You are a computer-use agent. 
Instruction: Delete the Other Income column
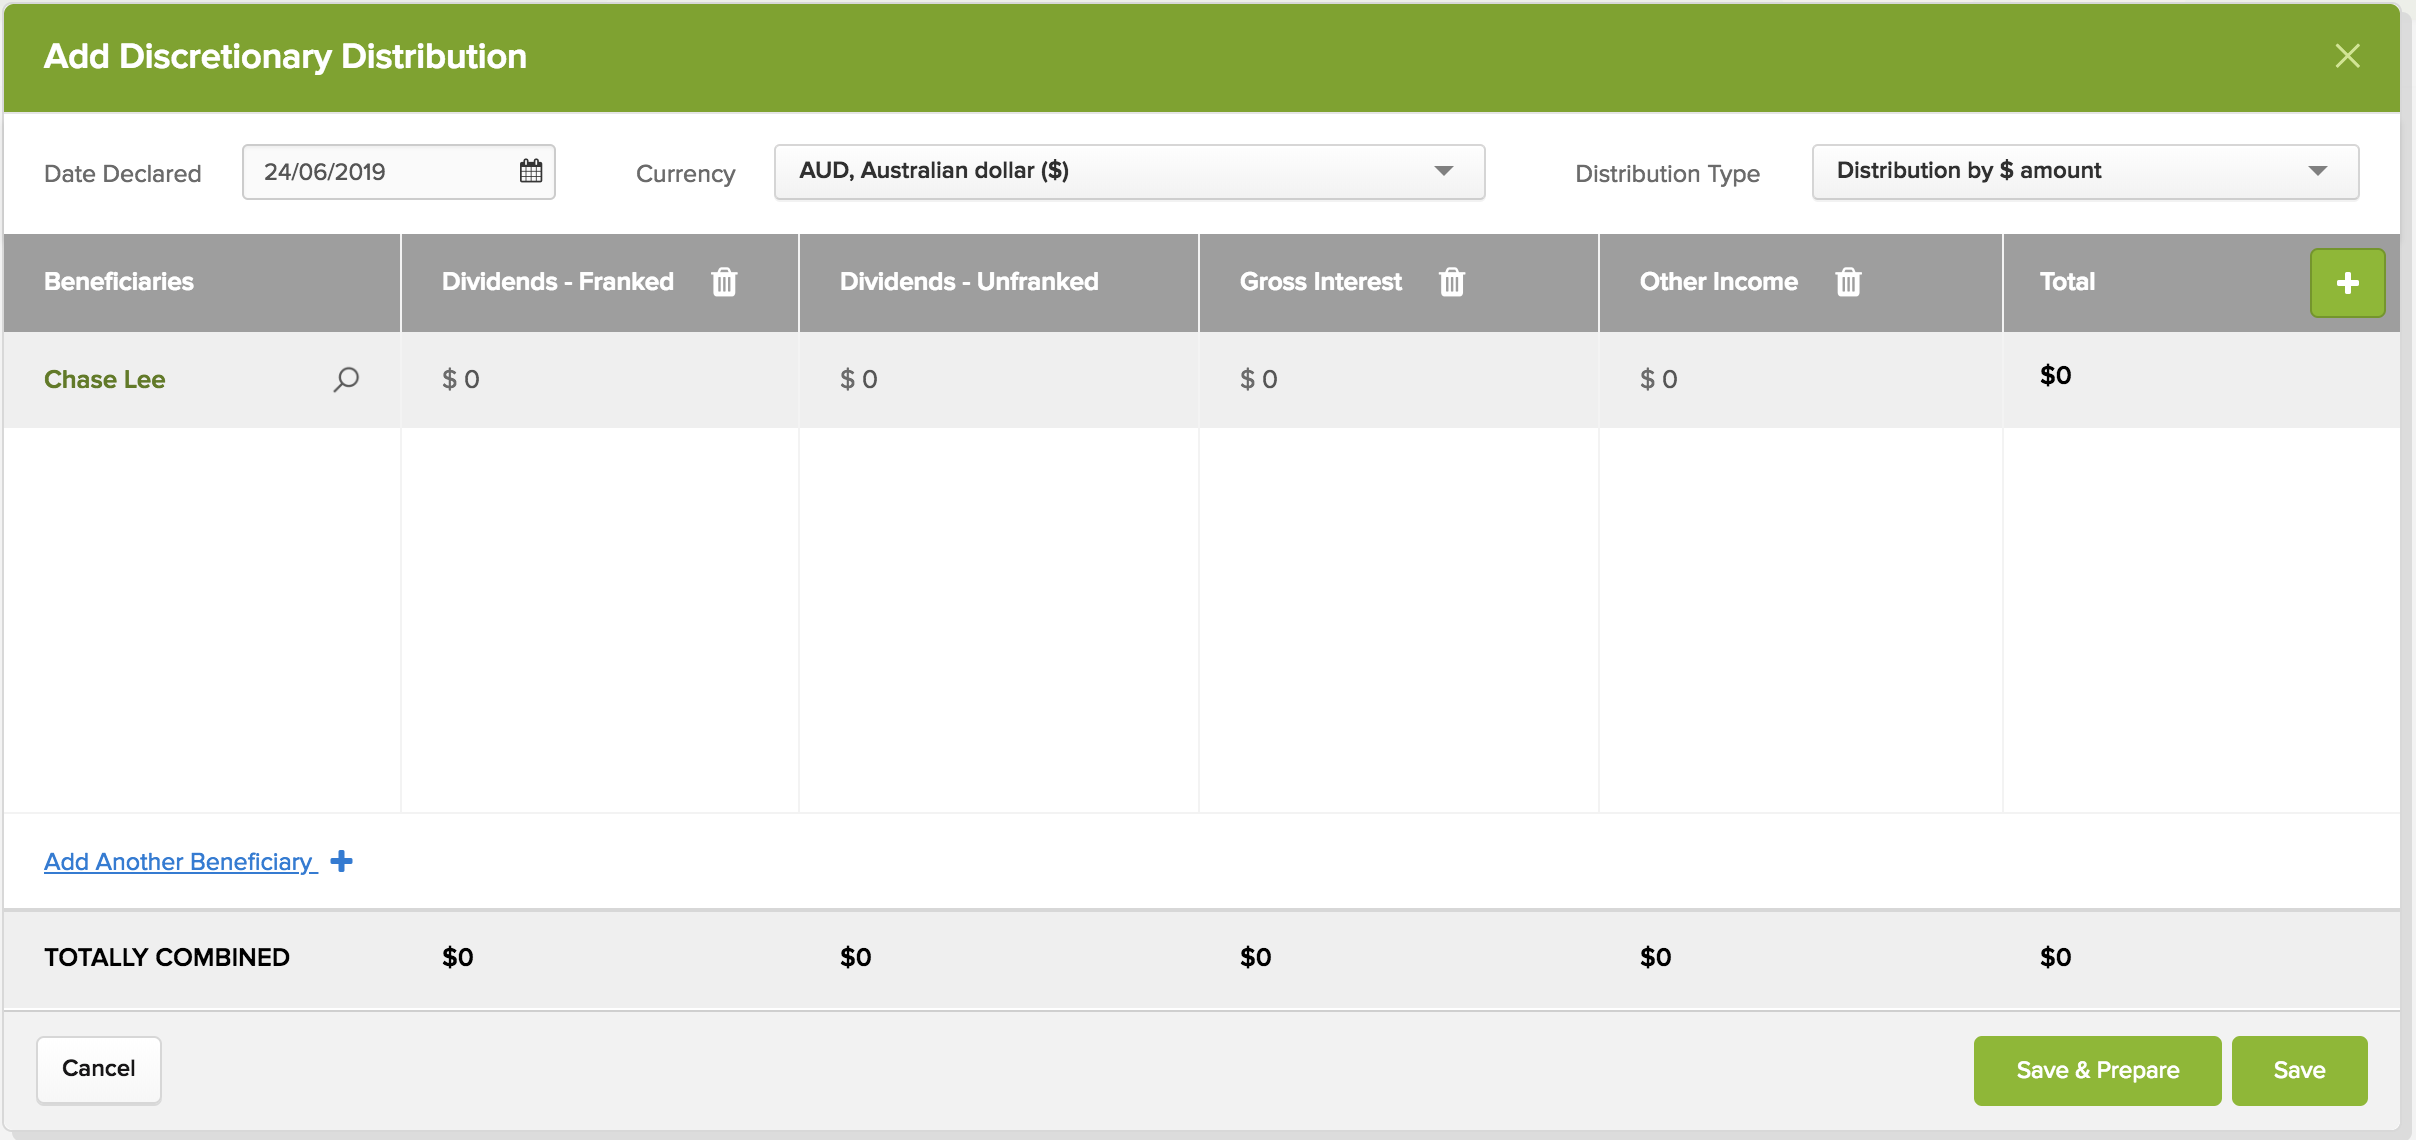point(1848,282)
